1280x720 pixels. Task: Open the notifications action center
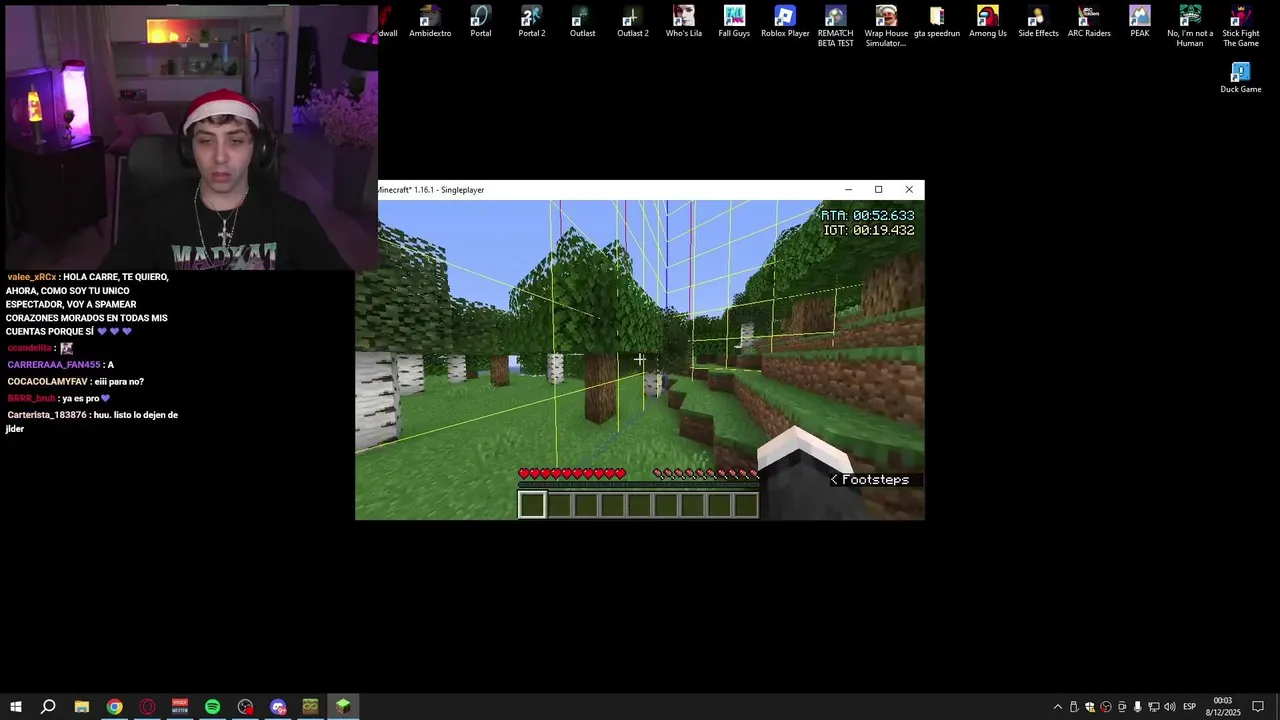click(x=1259, y=707)
